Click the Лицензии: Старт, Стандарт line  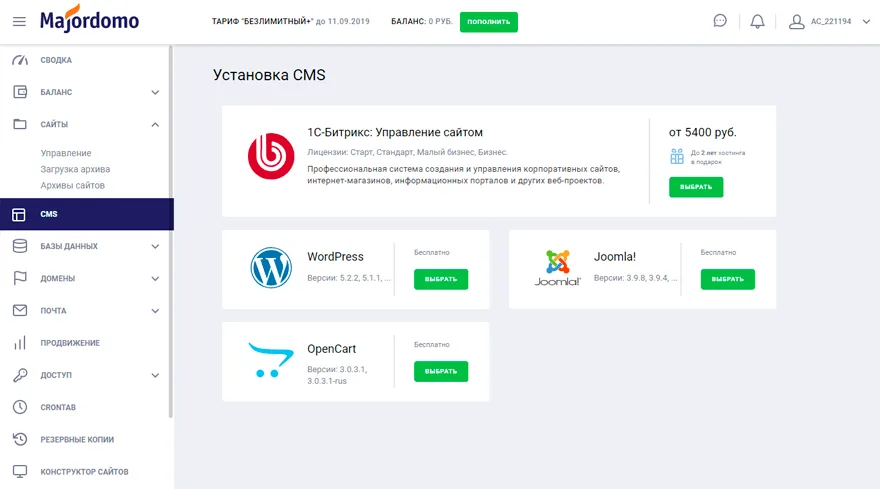[x=407, y=152]
